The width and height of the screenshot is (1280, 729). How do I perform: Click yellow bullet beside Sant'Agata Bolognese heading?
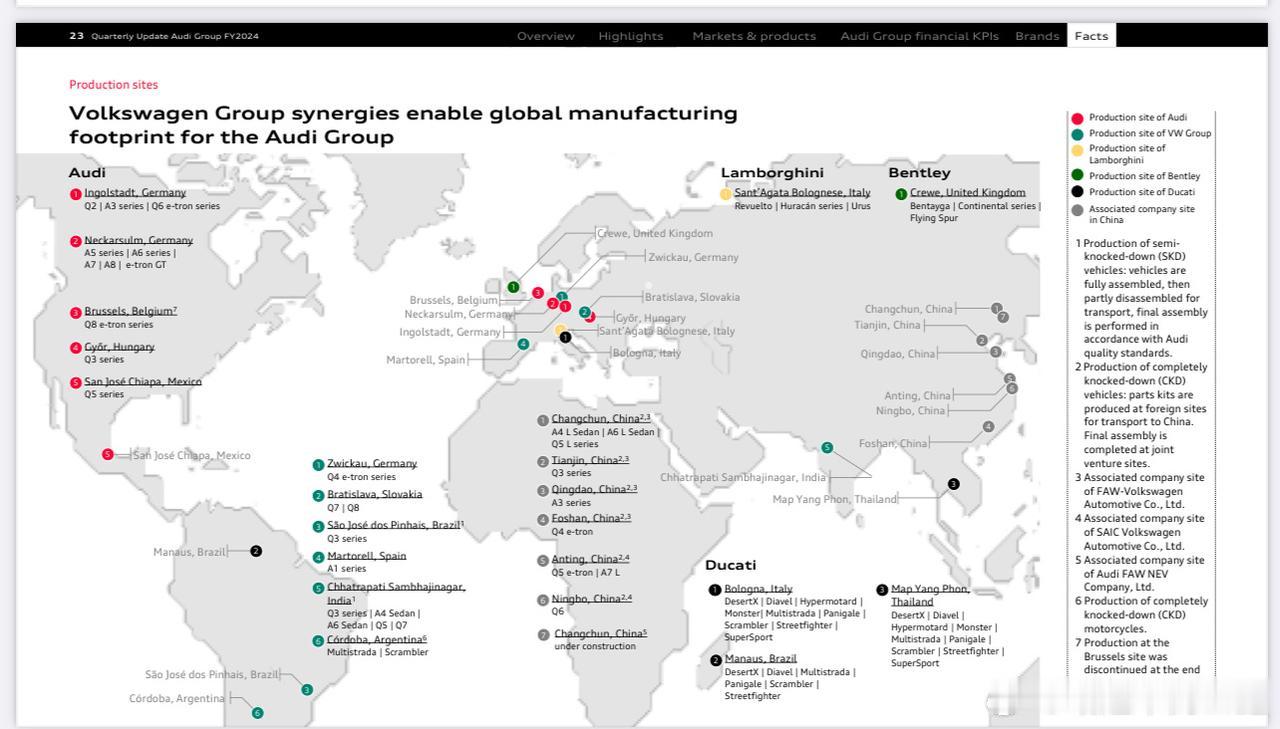click(726, 194)
